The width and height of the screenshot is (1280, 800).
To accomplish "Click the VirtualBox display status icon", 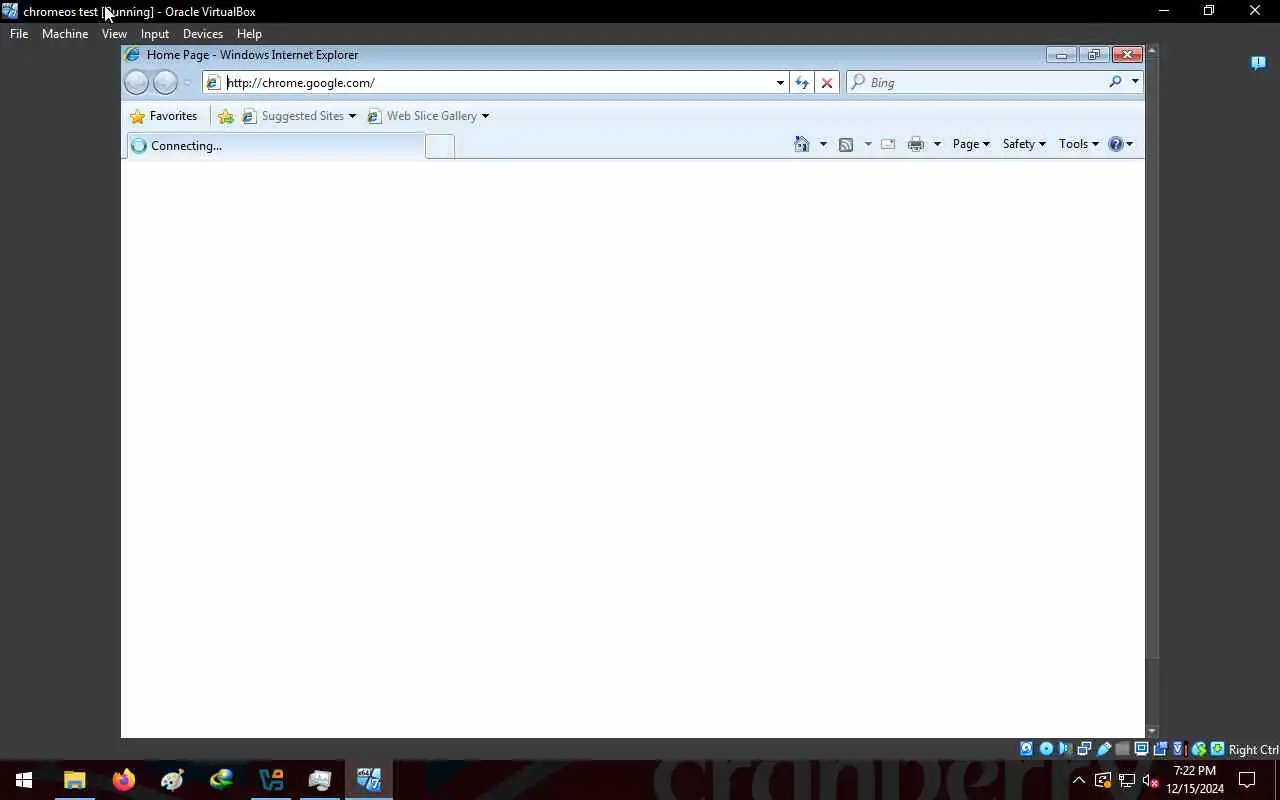I will click(x=1141, y=749).
